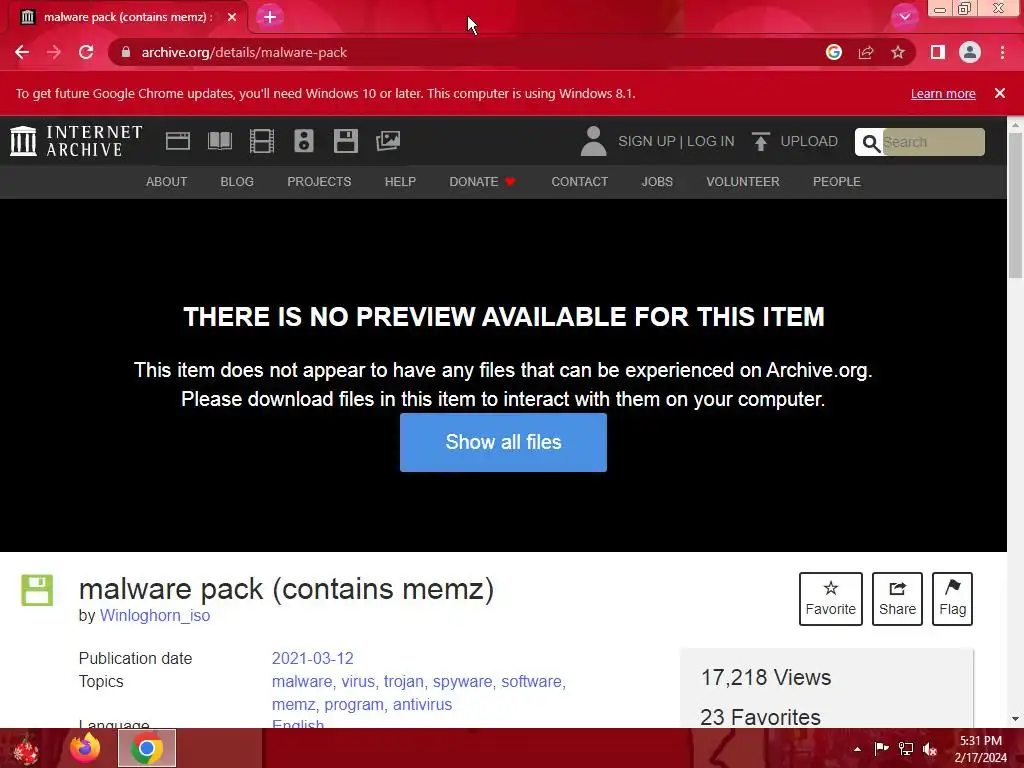Click publication date 2021-03-12
Screen dimensions: 1024x768
point(312,658)
